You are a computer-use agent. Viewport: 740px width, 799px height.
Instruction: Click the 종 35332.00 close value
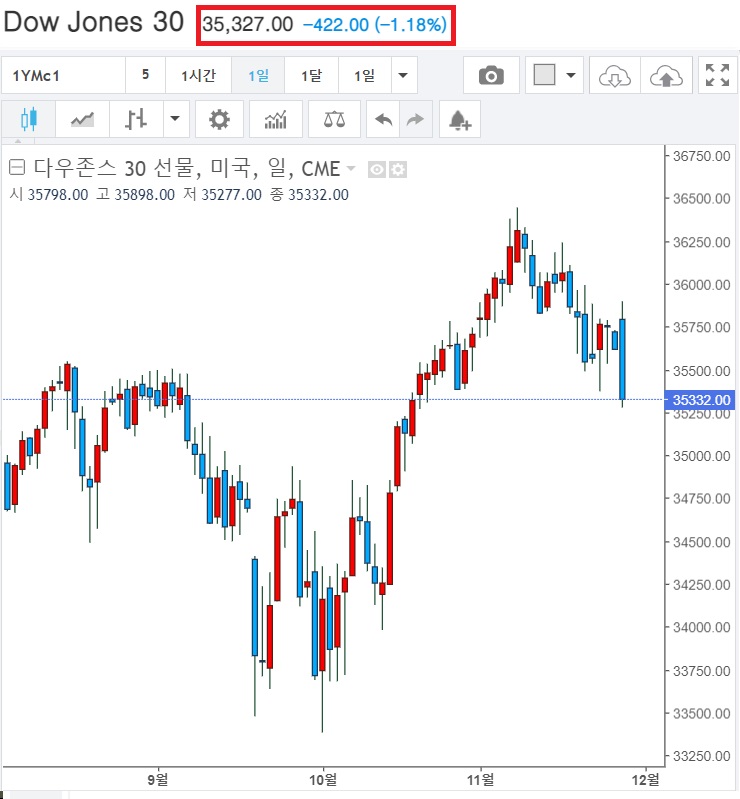click(x=310, y=195)
